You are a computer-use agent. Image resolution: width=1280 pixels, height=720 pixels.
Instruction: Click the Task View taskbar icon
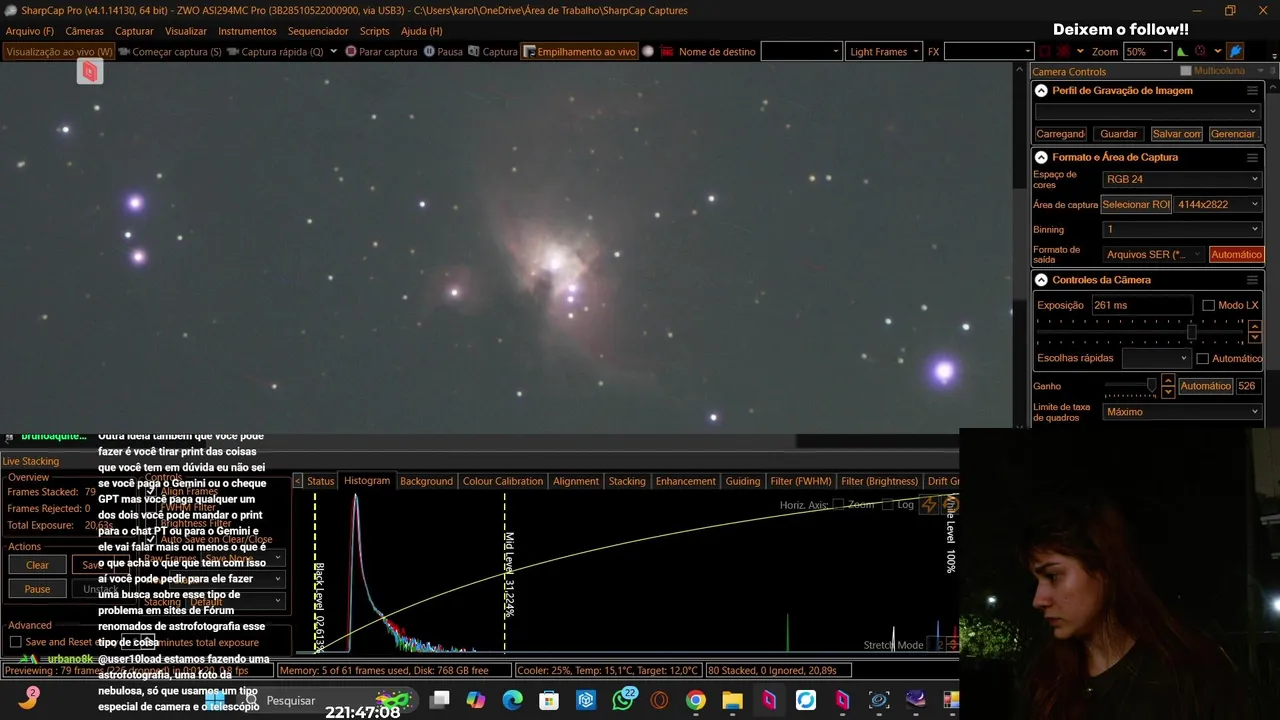440,701
